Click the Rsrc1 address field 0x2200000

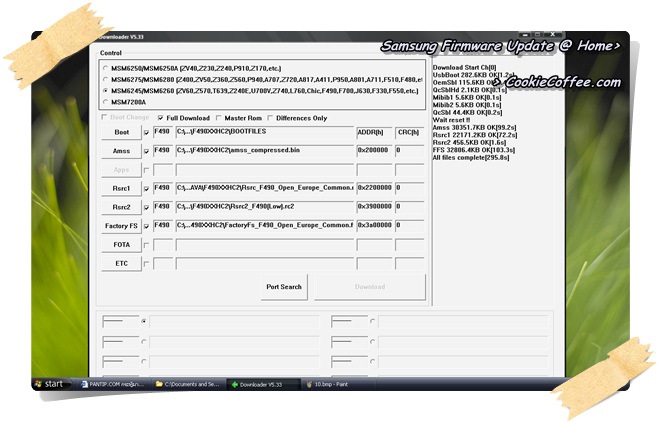(x=374, y=188)
